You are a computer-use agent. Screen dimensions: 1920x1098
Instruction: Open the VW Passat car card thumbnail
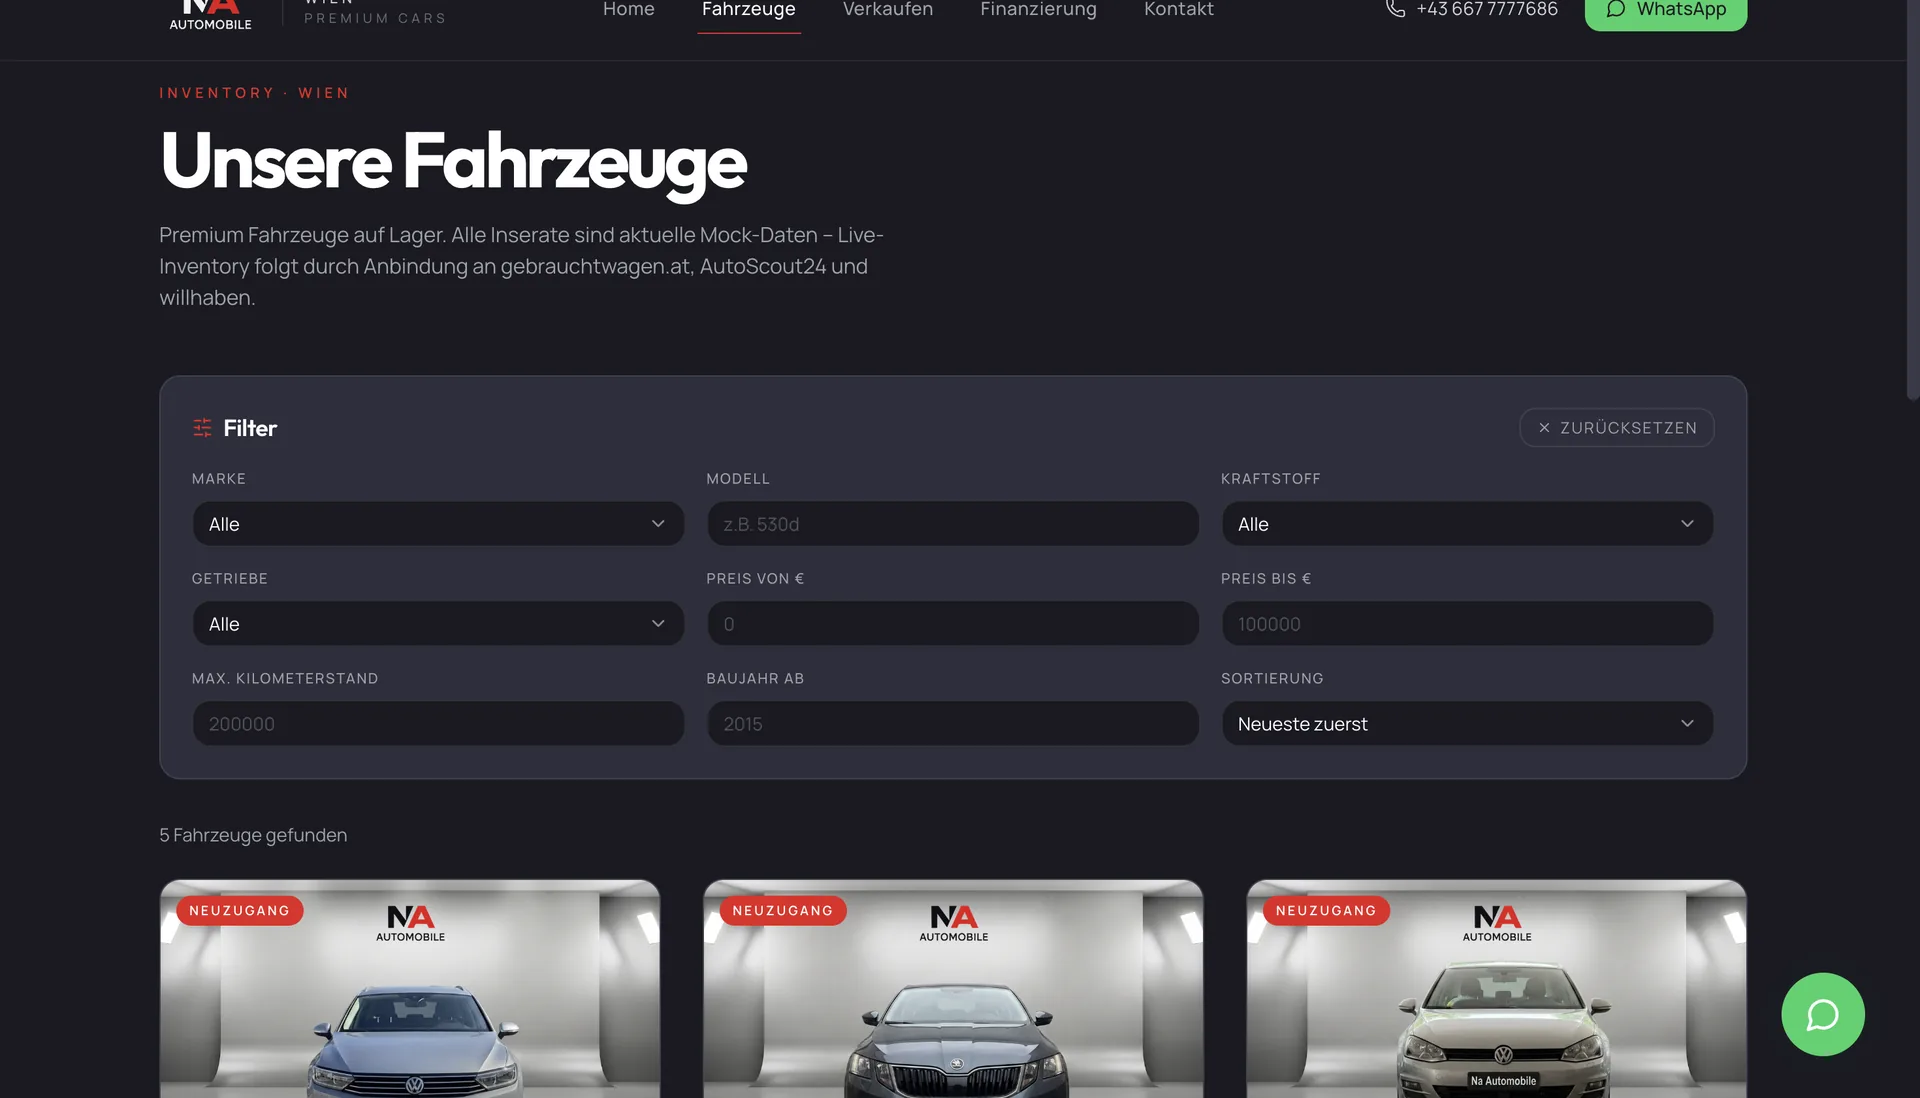point(410,989)
